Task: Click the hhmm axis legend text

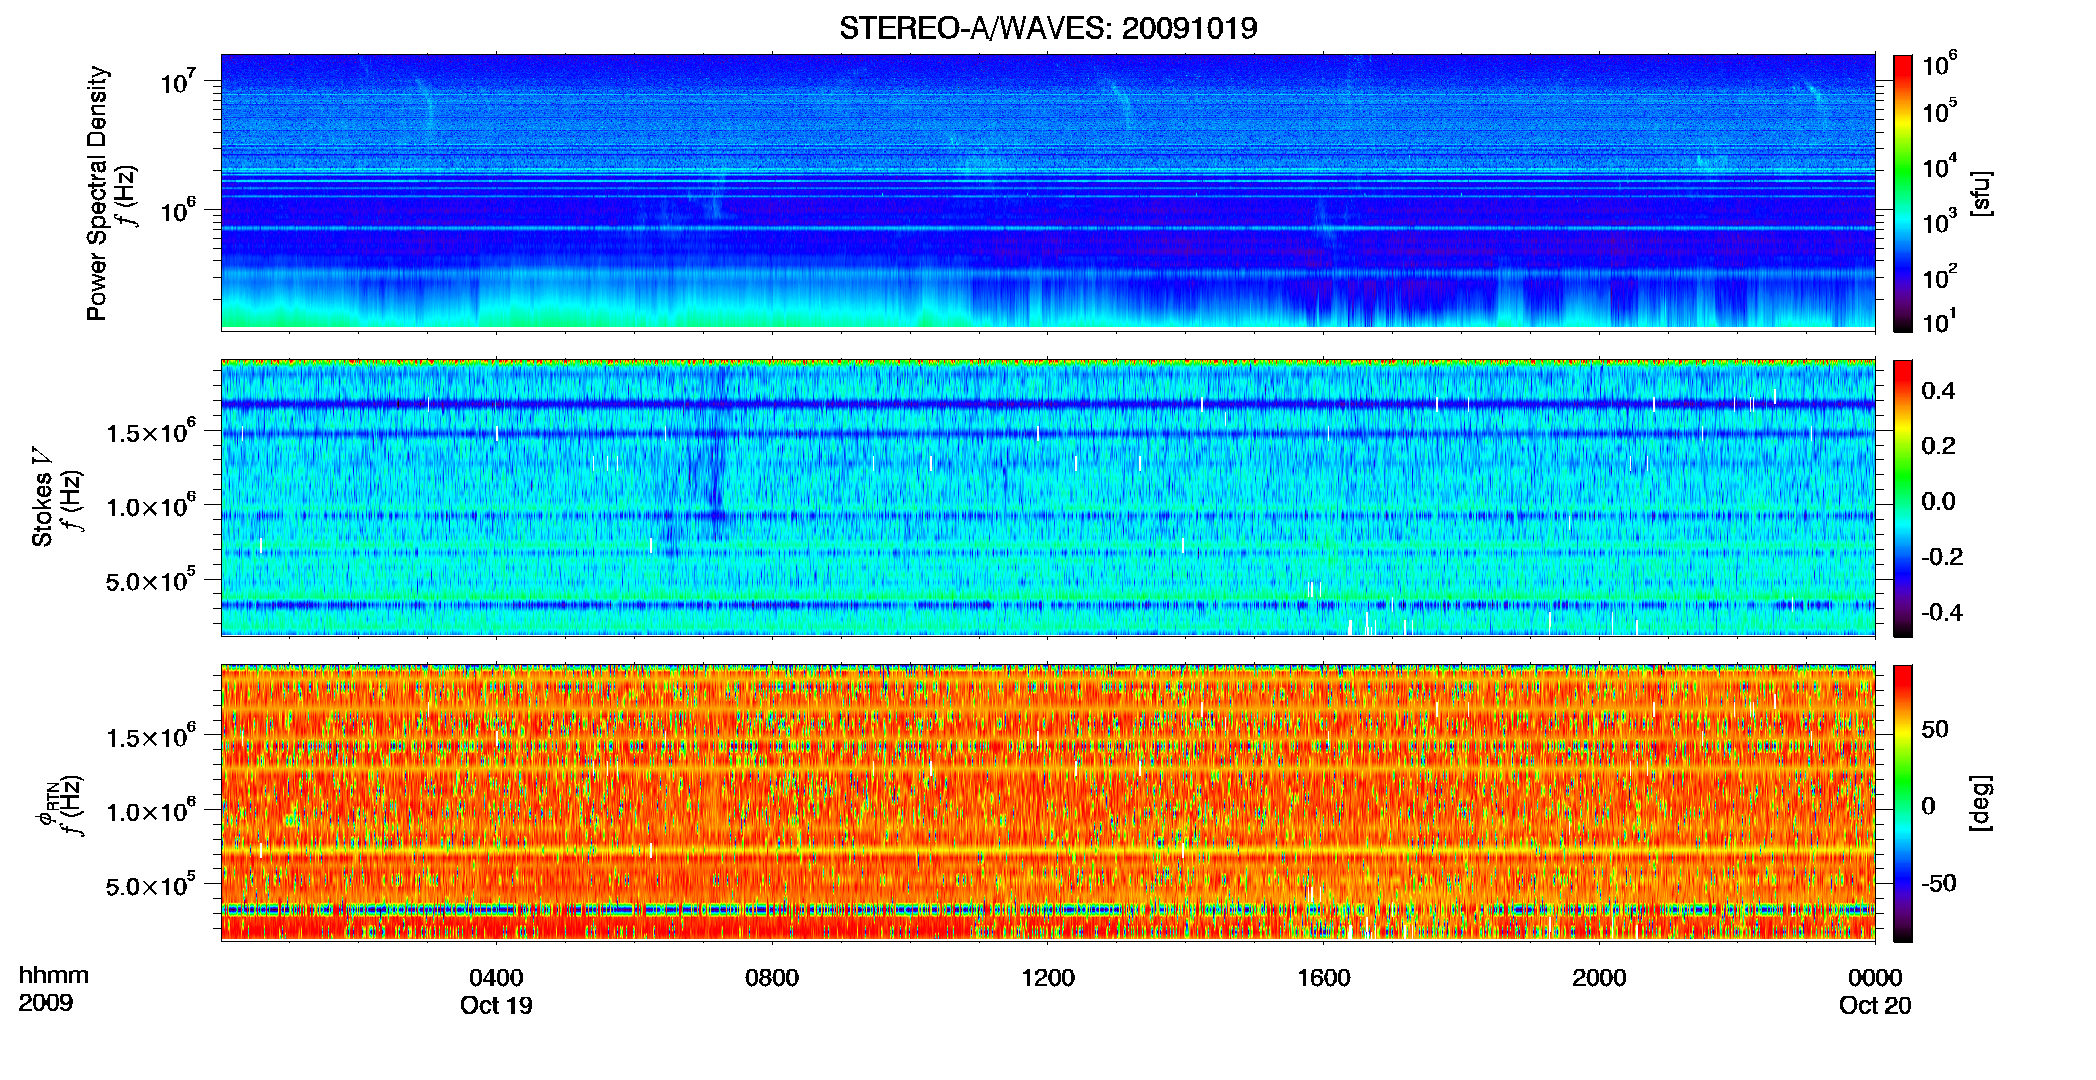Action: tap(54, 976)
